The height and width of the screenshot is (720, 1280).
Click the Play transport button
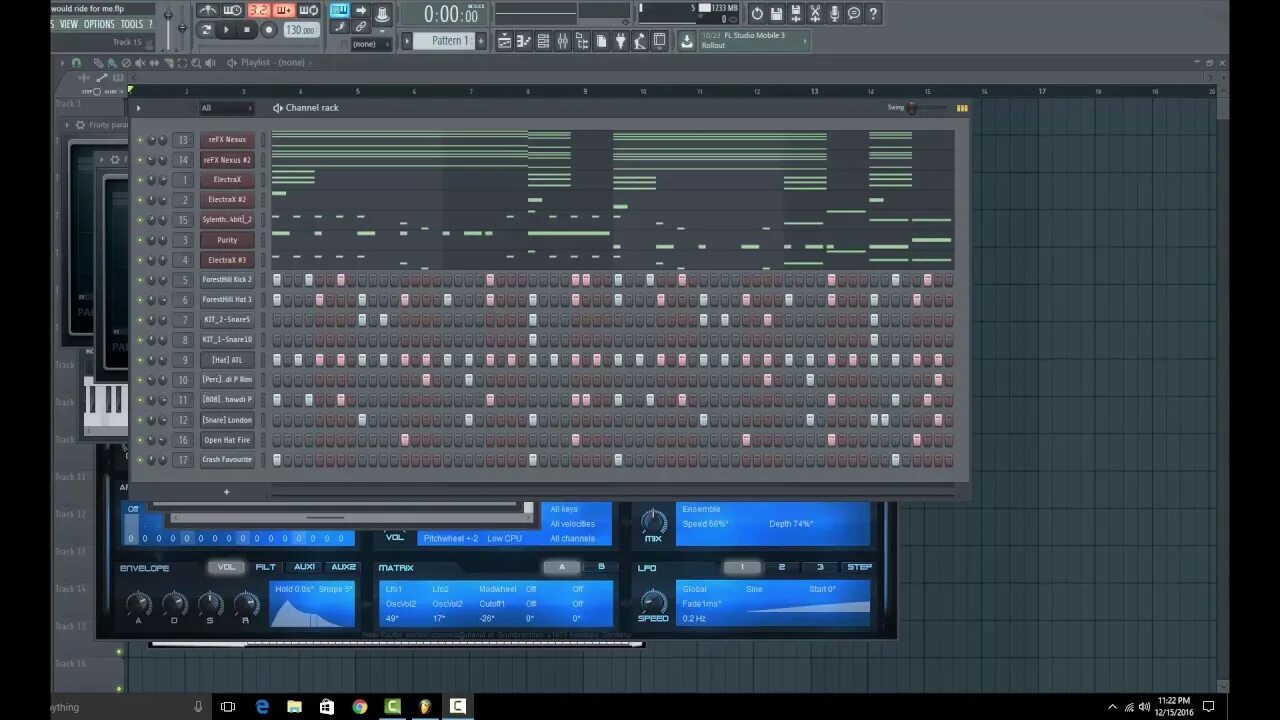tap(226, 30)
